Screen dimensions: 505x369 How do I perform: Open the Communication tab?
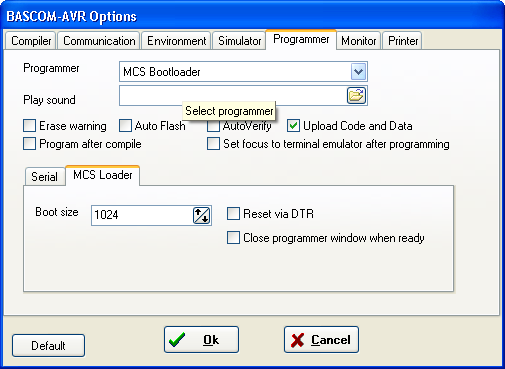(99, 41)
